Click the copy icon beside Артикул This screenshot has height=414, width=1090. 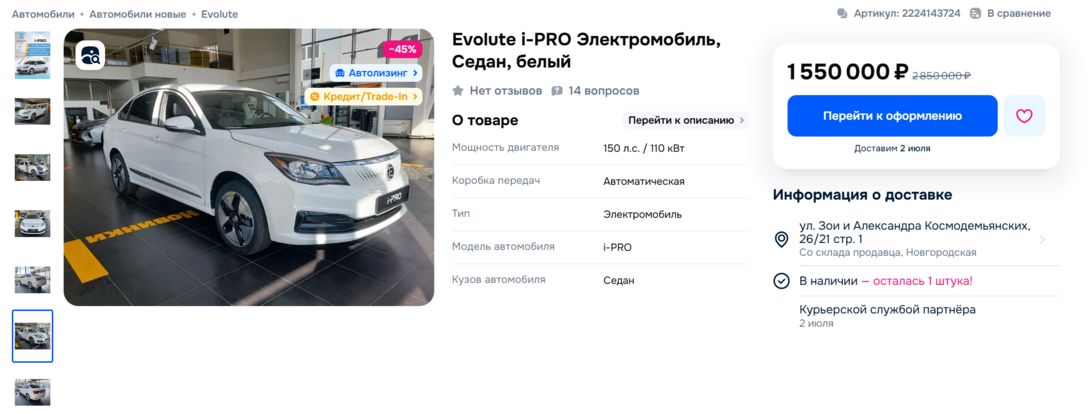(x=842, y=13)
